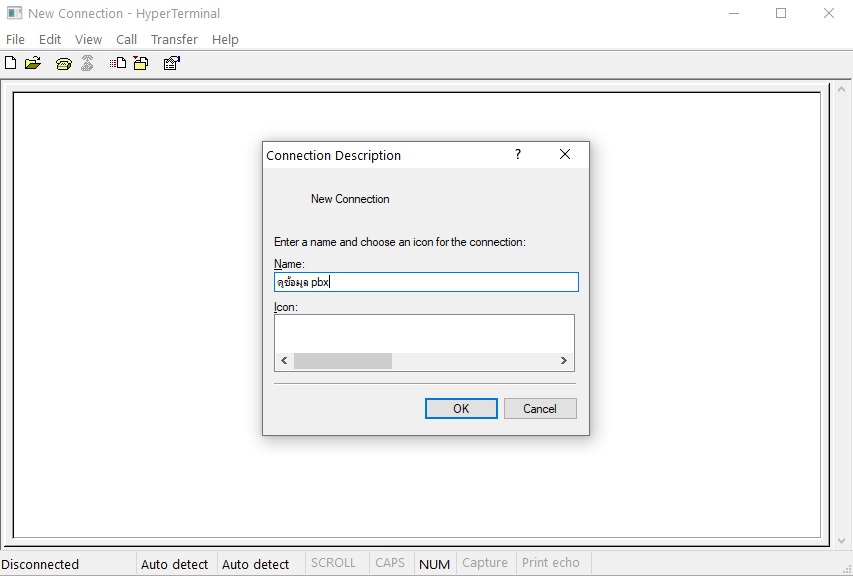The height and width of the screenshot is (576, 853).
Task: Cancel the Connection Description dialog
Action: point(540,408)
